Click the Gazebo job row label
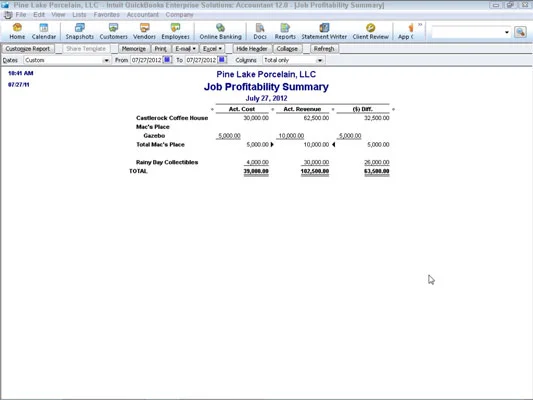Viewport: 533px width, 400px height. [x=154, y=136]
